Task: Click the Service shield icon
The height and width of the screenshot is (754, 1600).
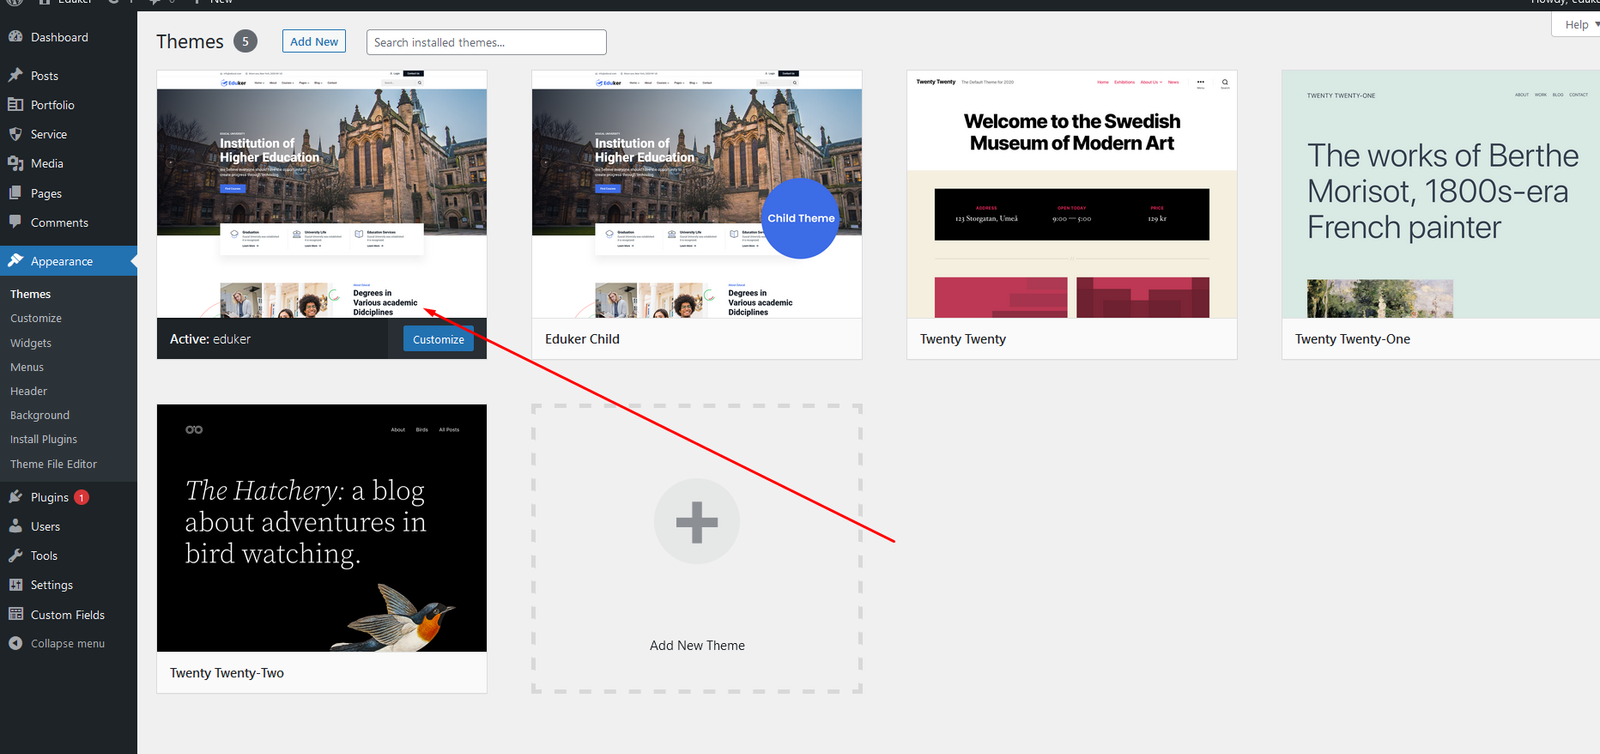Action: click(15, 134)
